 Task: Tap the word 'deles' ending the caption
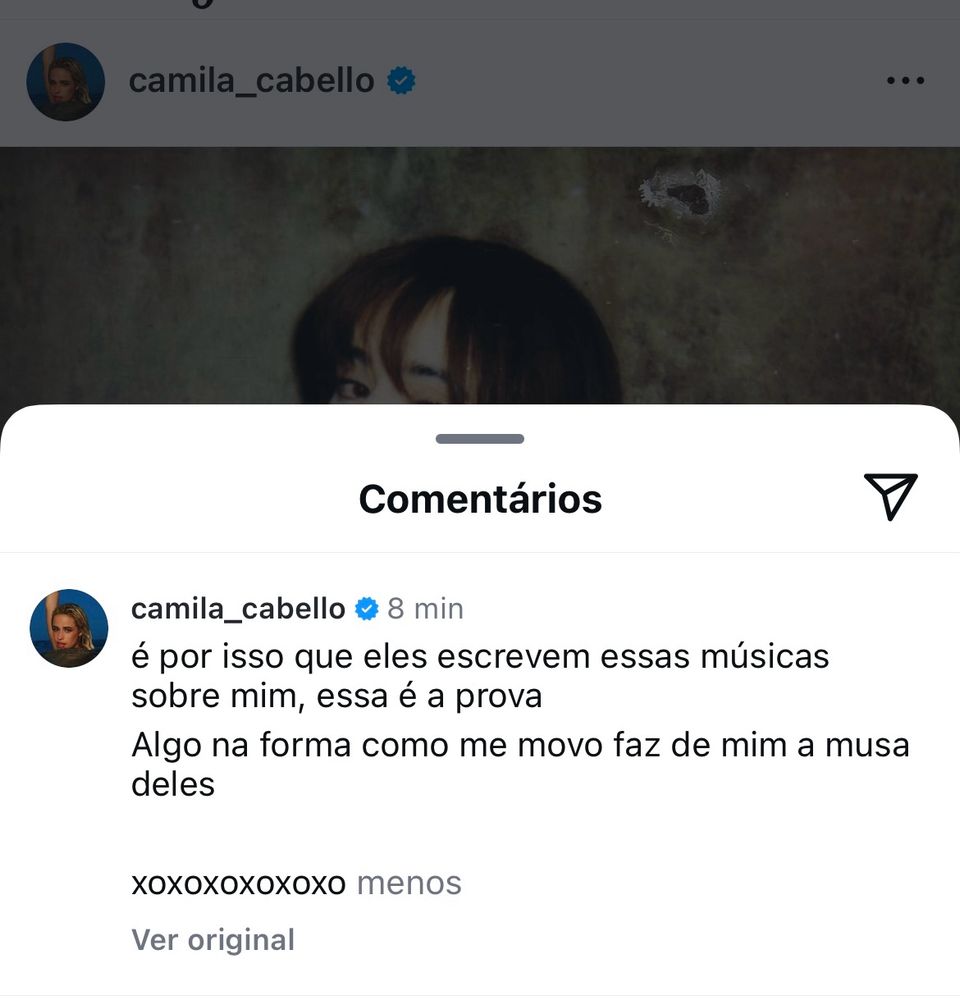[x=173, y=784]
